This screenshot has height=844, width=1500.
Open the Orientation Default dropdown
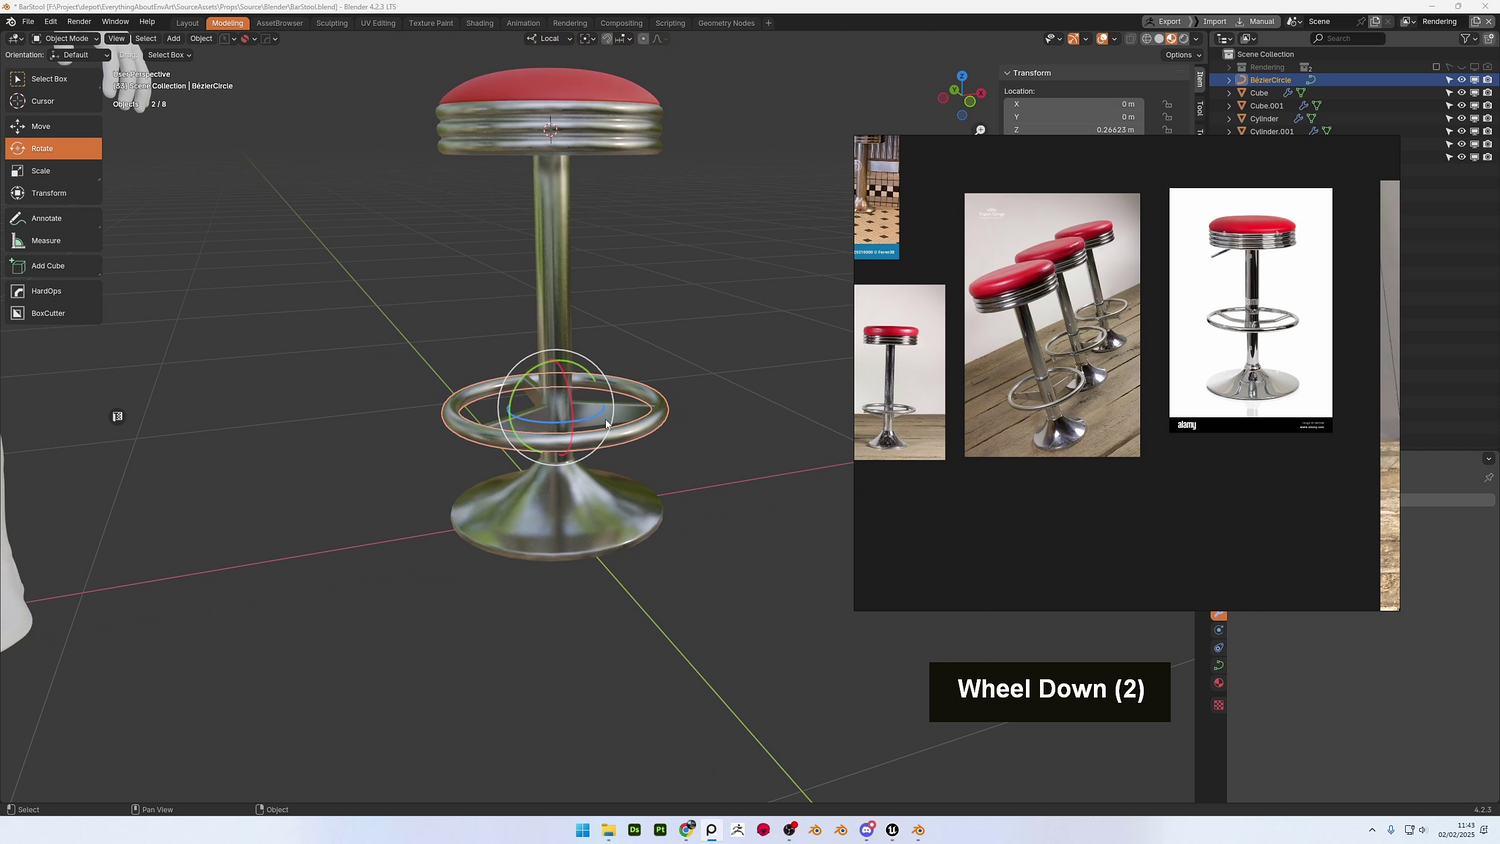point(79,55)
